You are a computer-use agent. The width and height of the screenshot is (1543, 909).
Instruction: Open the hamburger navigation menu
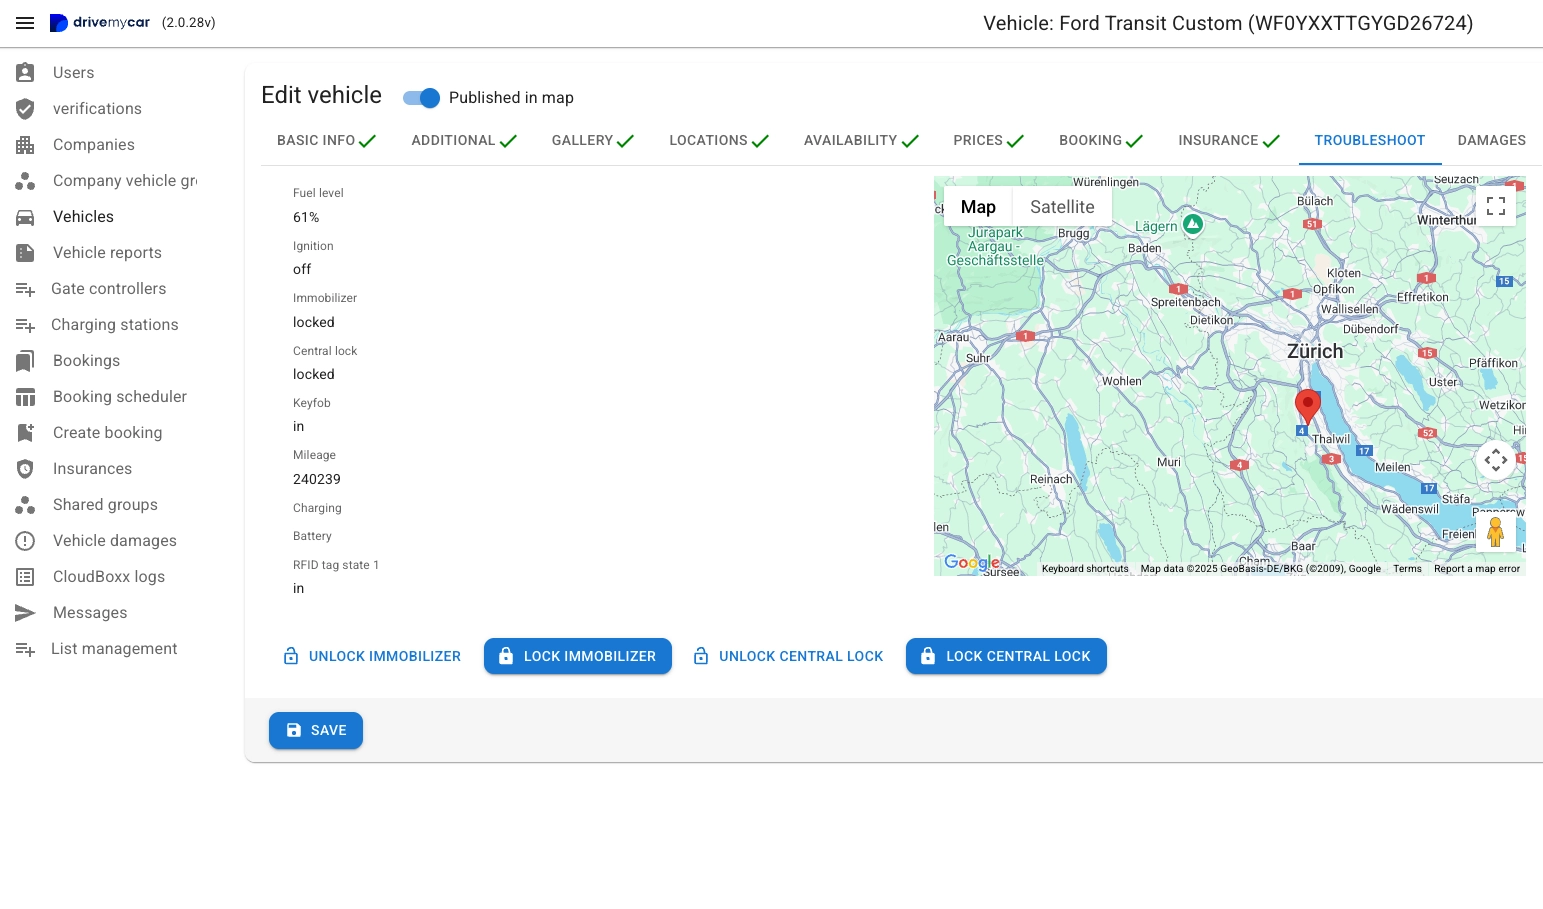25,23
